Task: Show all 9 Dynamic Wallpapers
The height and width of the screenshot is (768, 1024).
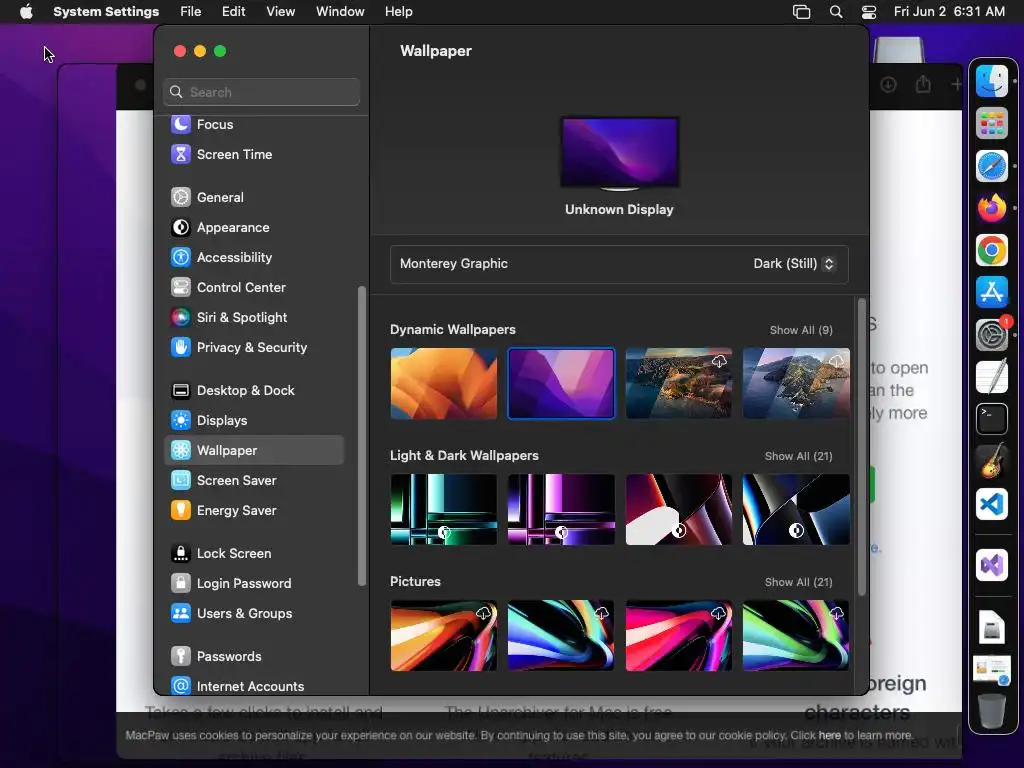Action: (801, 330)
